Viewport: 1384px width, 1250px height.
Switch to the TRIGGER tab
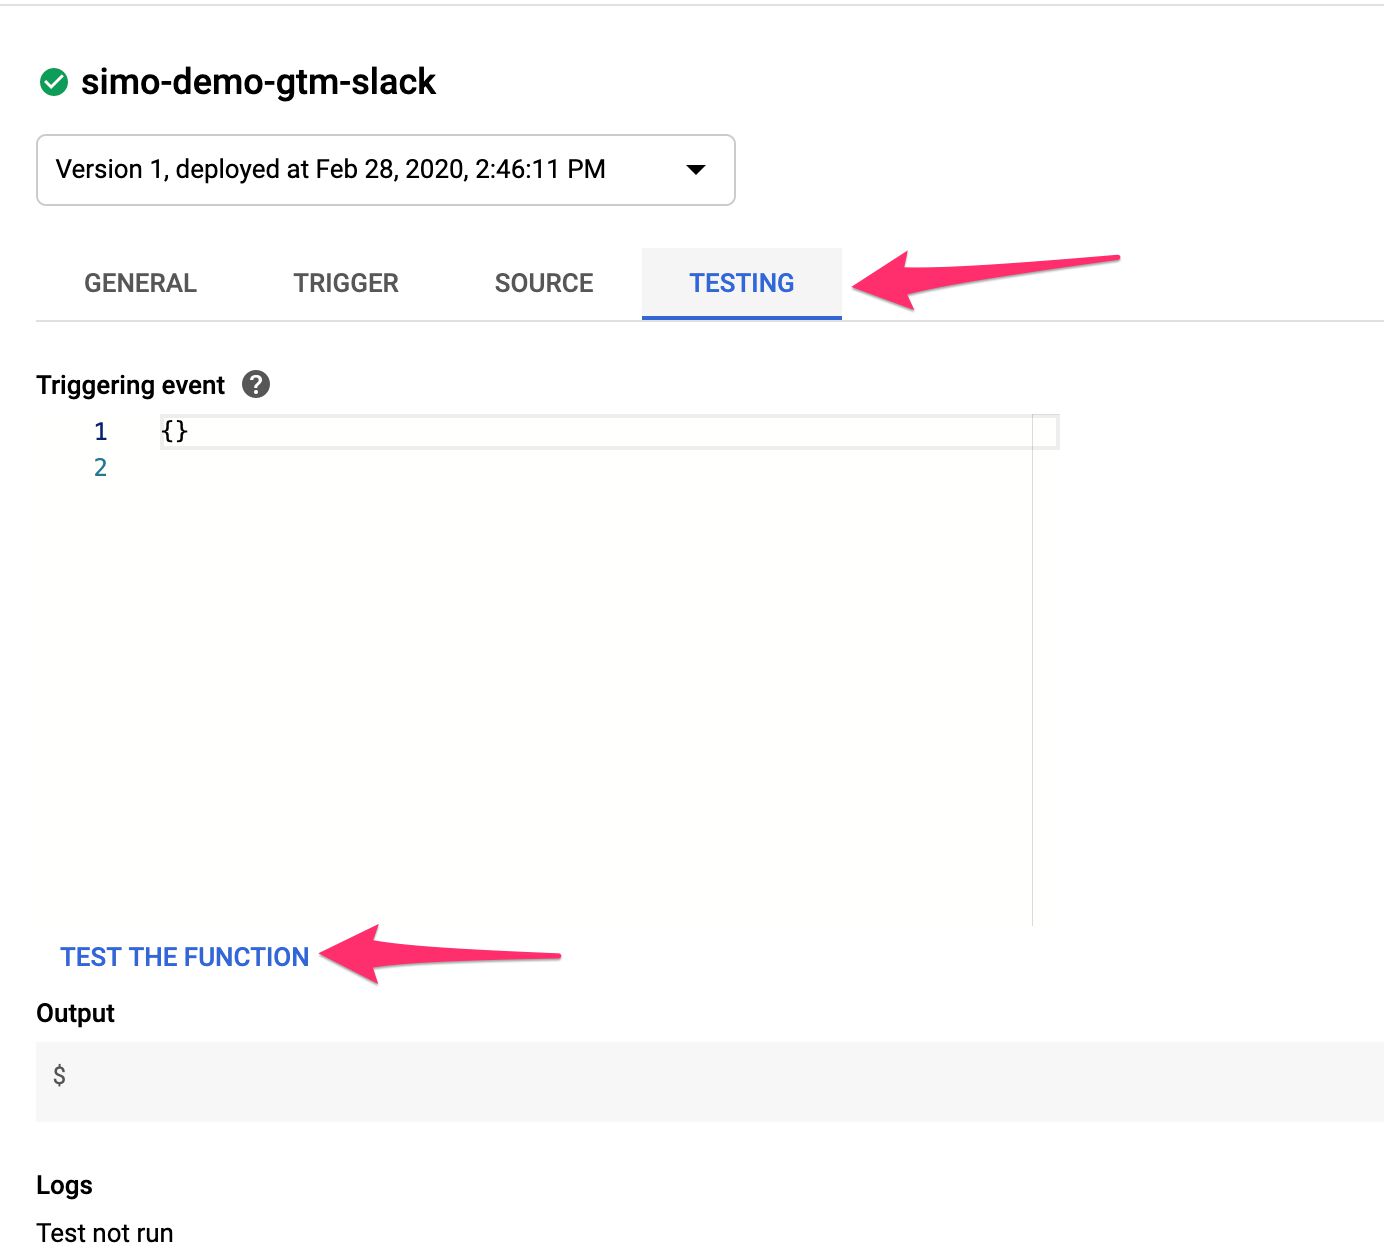(346, 284)
